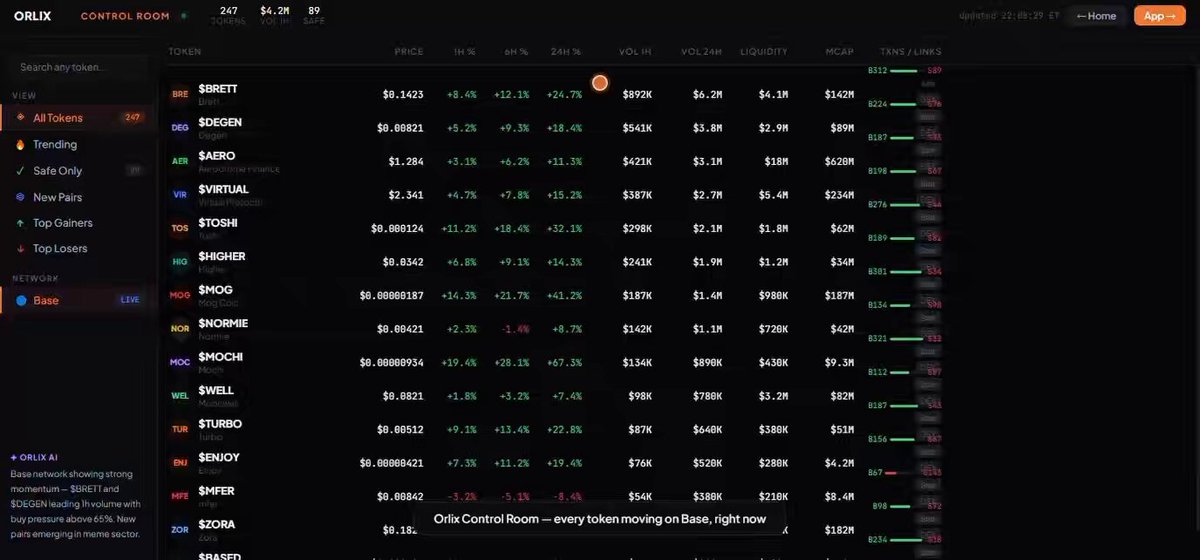Click the NOR badge of $NORMIE
This screenshot has width=1200, height=560.
pyautogui.click(x=180, y=329)
